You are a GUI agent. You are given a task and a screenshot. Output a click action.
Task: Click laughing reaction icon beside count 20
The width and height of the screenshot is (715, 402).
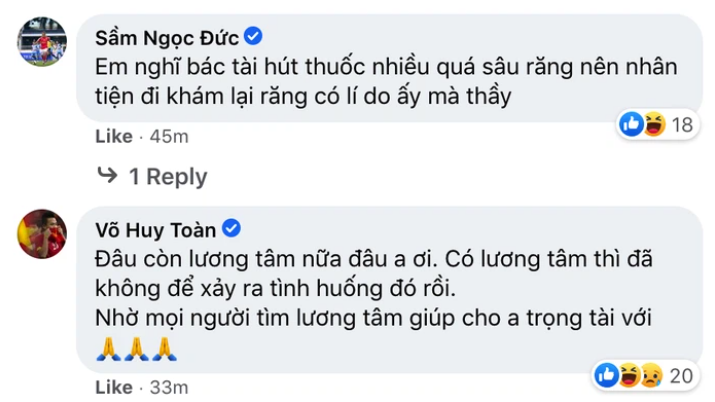tap(627, 374)
